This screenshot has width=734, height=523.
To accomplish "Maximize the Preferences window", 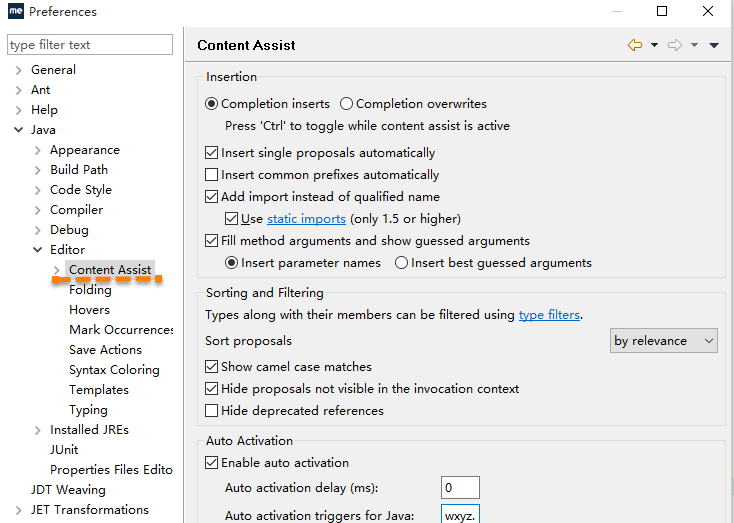I will pos(662,11).
